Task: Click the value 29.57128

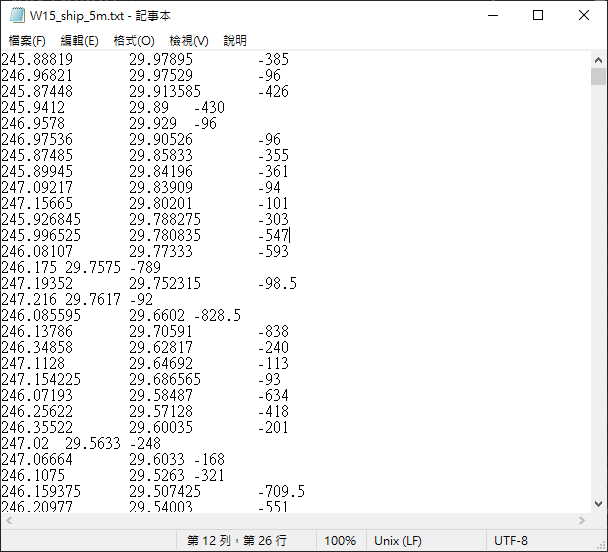Action: coord(161,411)
